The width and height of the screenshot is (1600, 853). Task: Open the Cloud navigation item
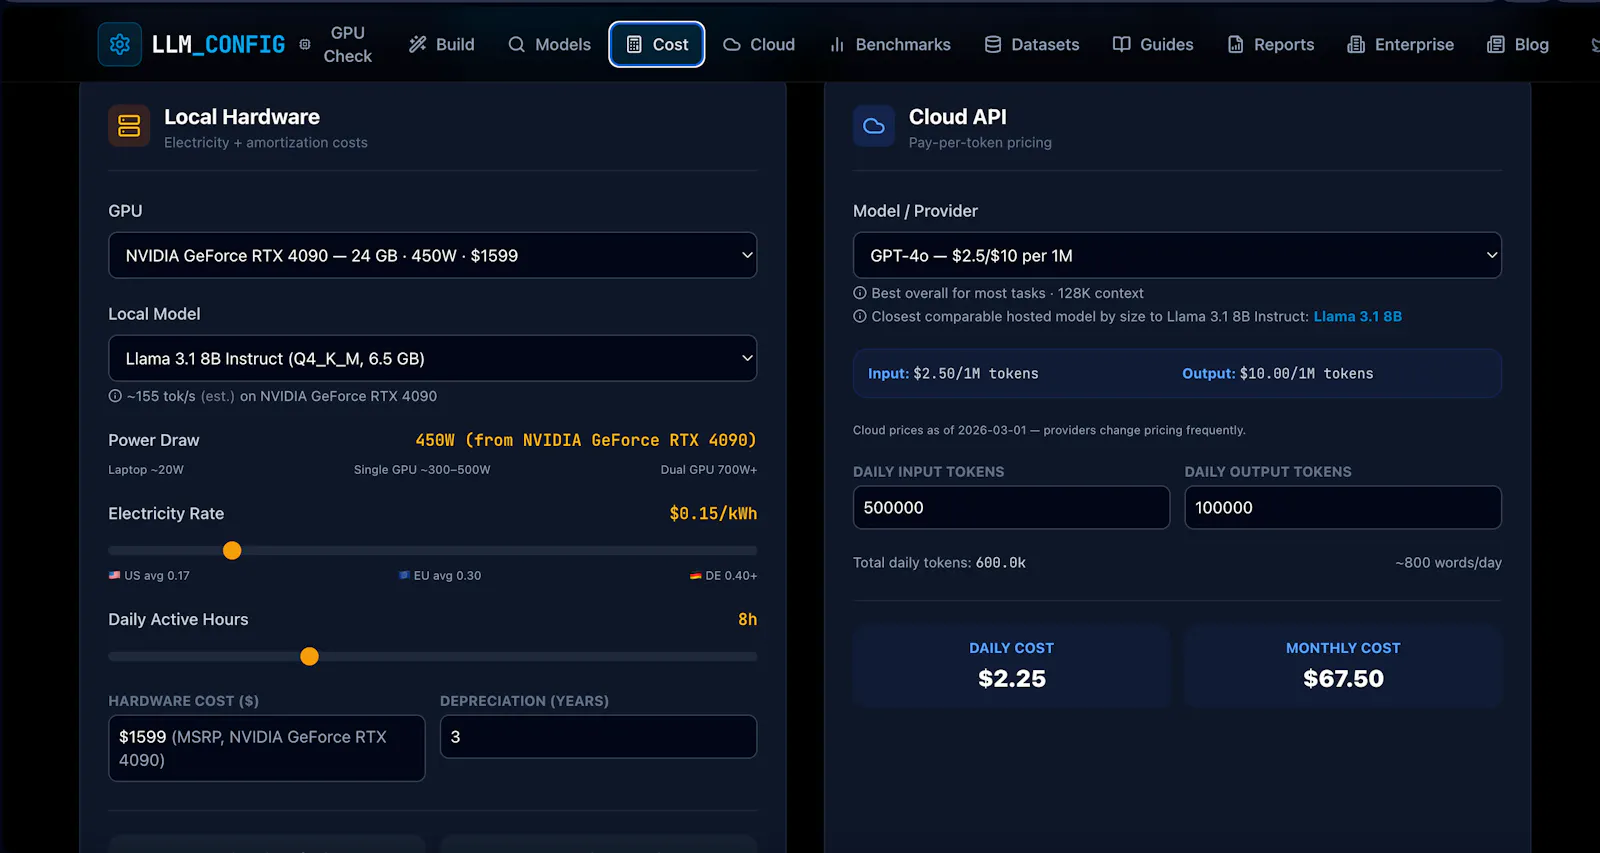[758, 44]
